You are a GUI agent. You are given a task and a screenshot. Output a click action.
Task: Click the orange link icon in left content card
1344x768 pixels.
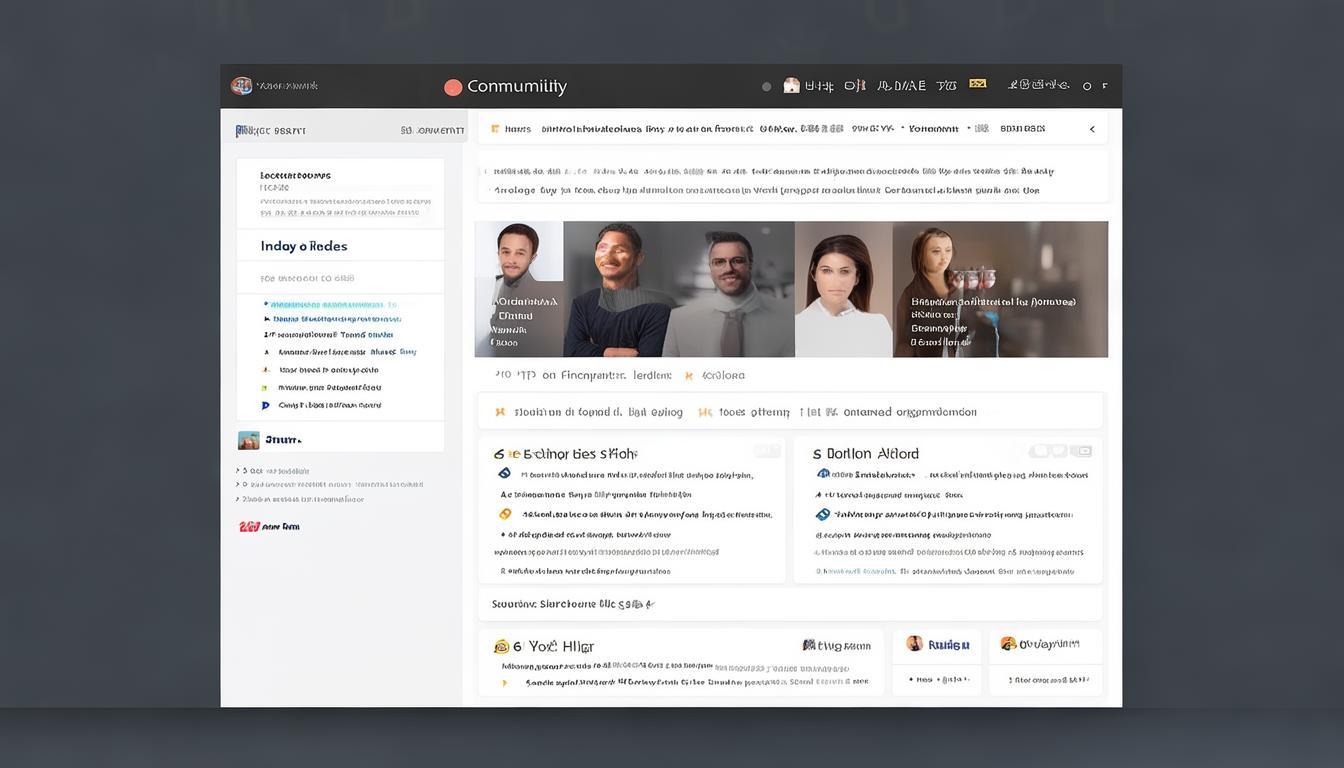[x=505, y=514]
